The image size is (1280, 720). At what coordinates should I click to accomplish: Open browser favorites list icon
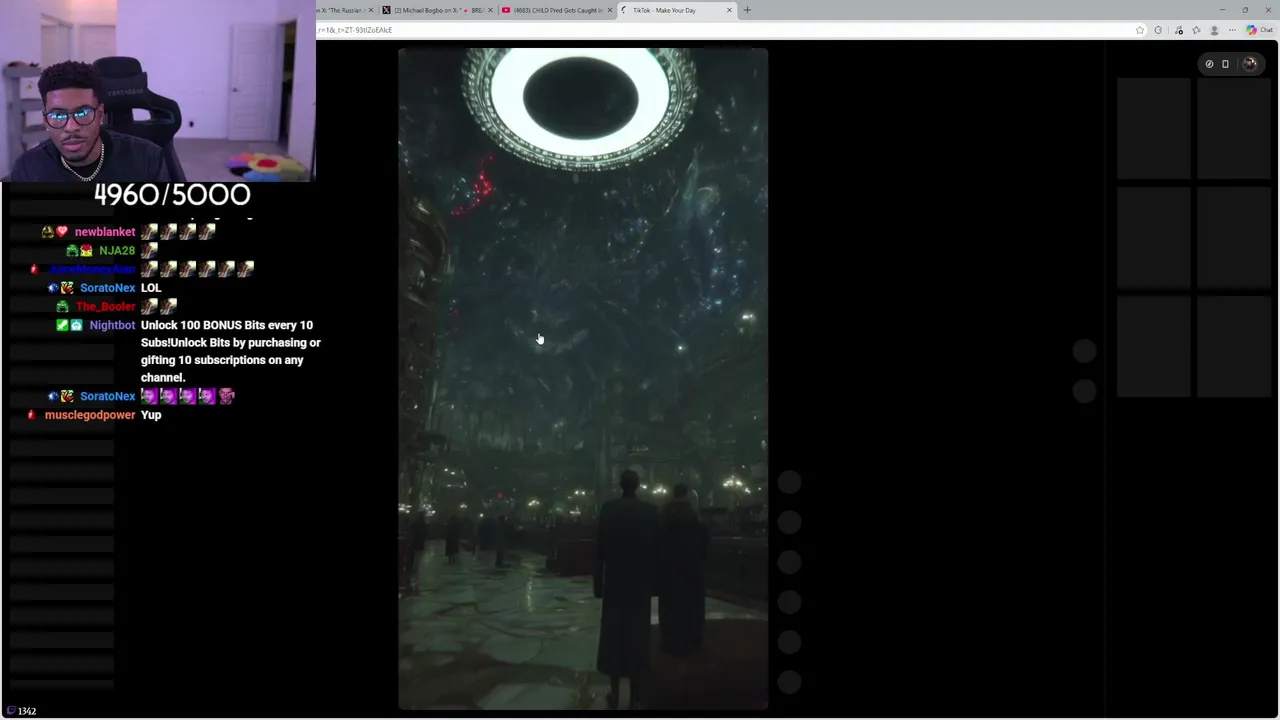tap(1197, 30)
